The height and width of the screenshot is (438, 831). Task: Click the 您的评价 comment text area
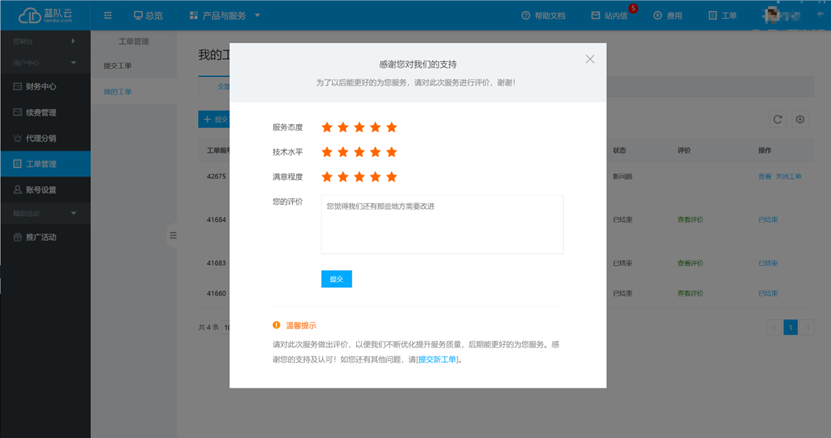point(441,225)
